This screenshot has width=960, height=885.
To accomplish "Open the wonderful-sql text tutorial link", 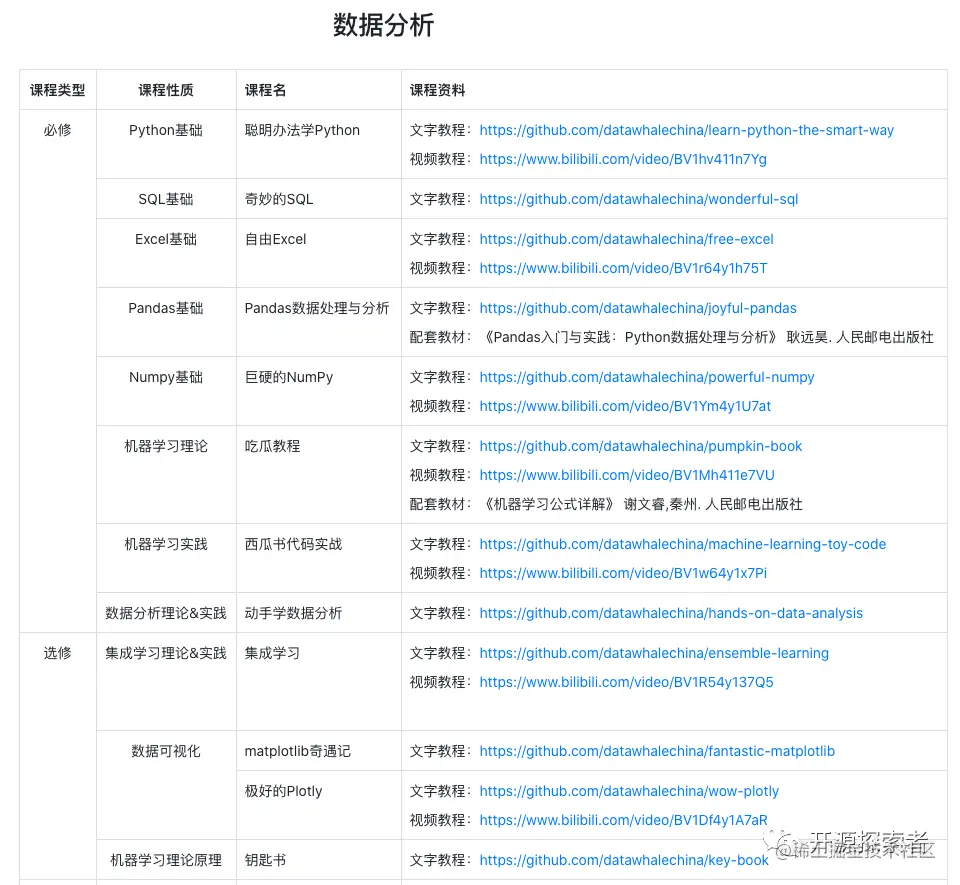I will [x=637, y=198].
